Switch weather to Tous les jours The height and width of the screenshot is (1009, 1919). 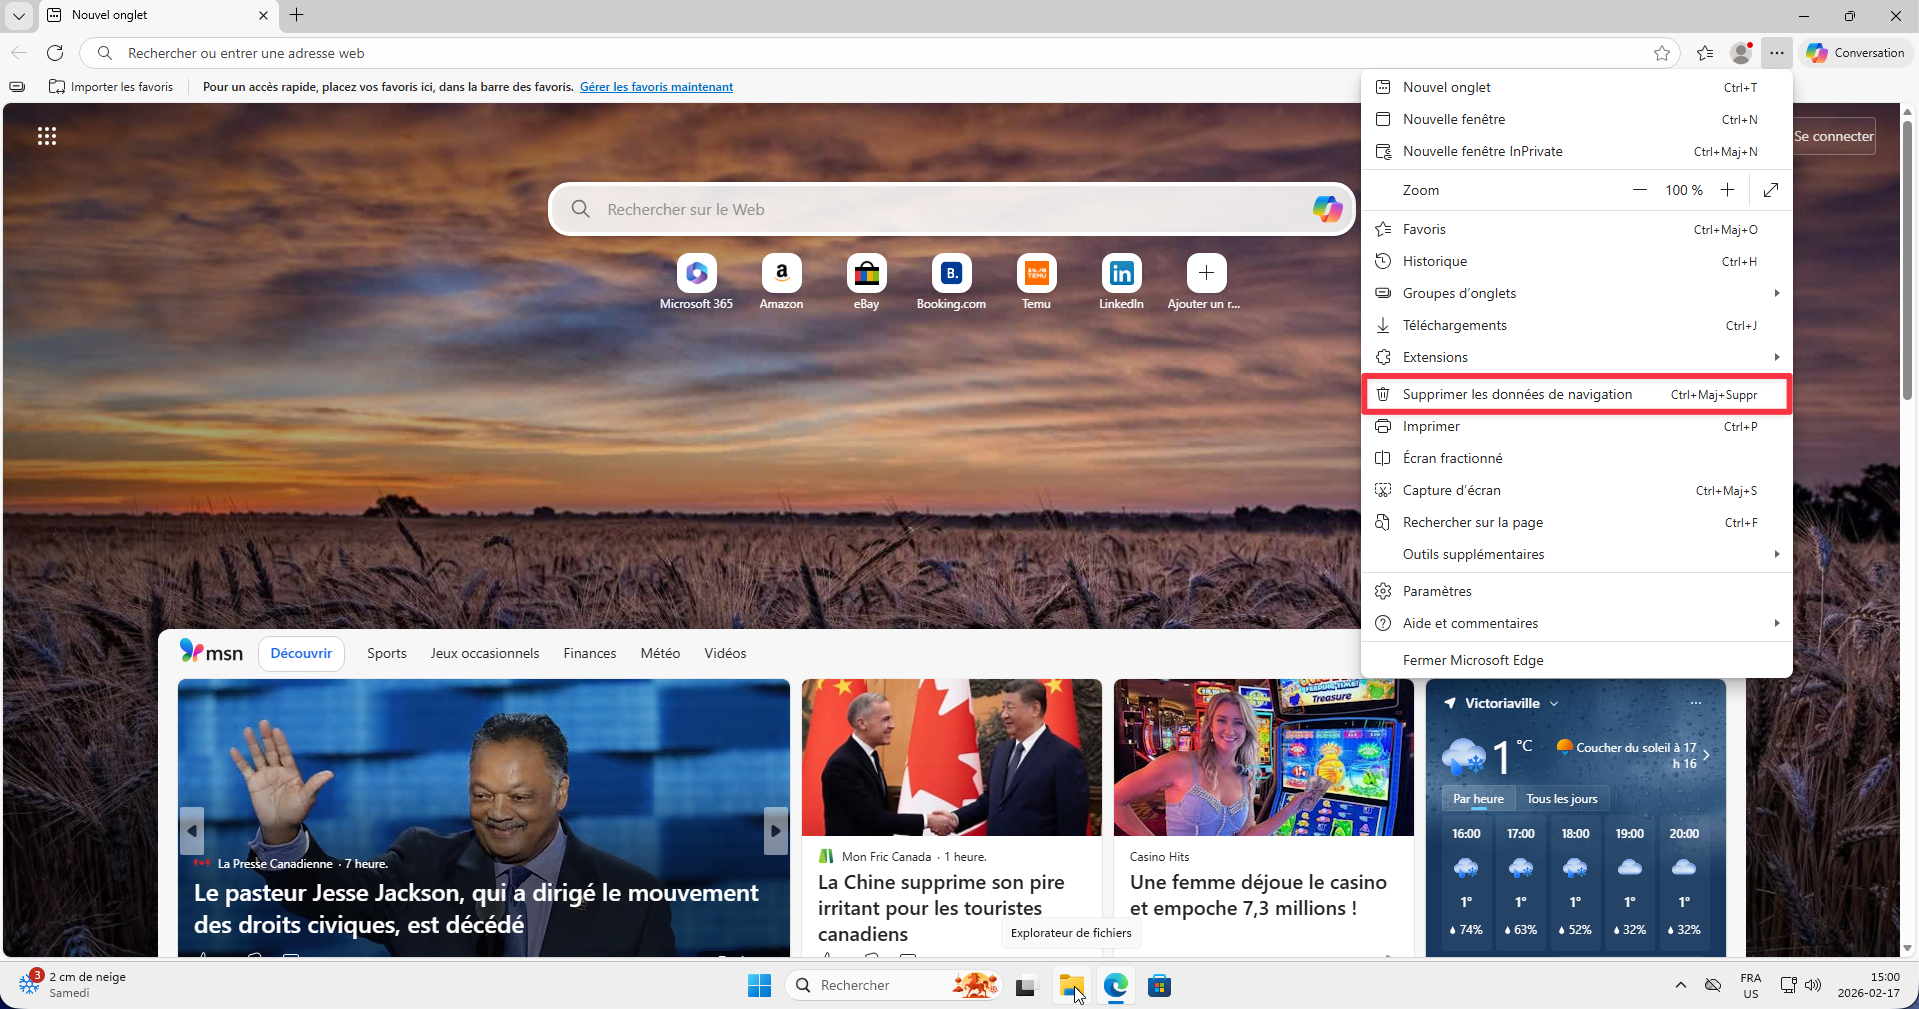[1562, 799]
